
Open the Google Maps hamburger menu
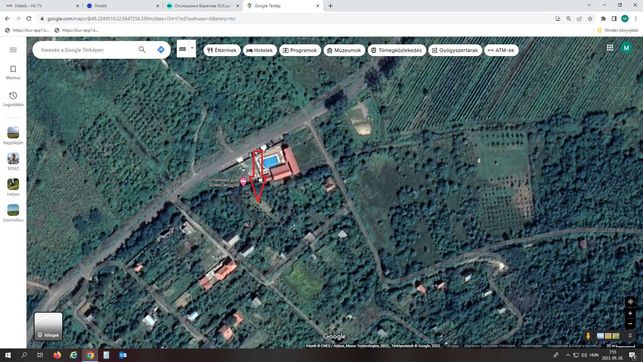click(13, 50)
